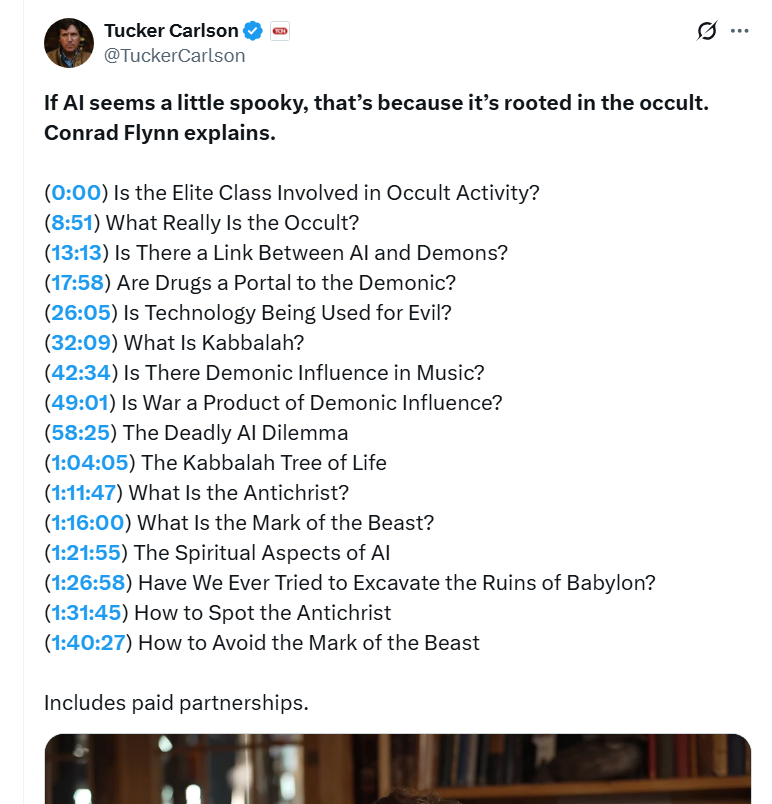Skip to the 1:40:27 timestamp
The height and width of the screenshot is (804, 772).
[x=92, y=642]
